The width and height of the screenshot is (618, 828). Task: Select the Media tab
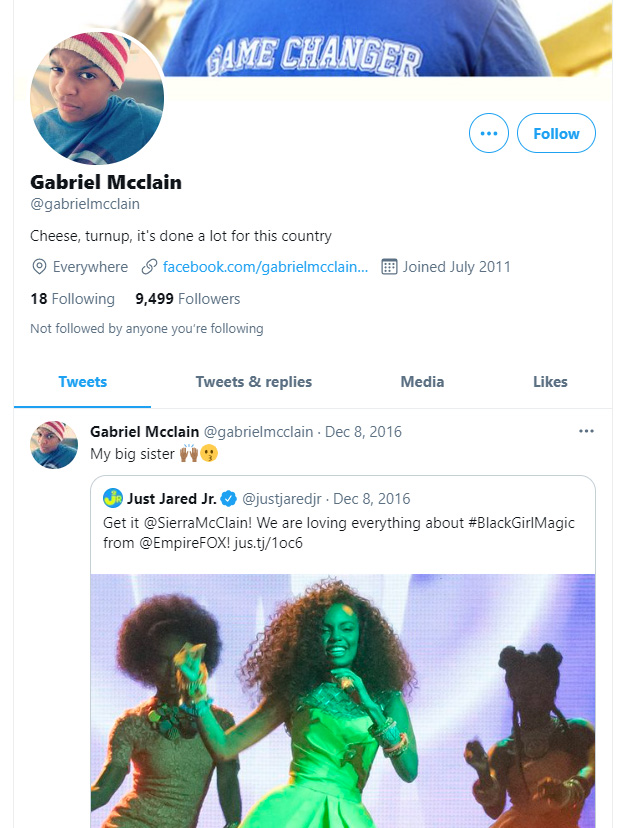[422, 381]
